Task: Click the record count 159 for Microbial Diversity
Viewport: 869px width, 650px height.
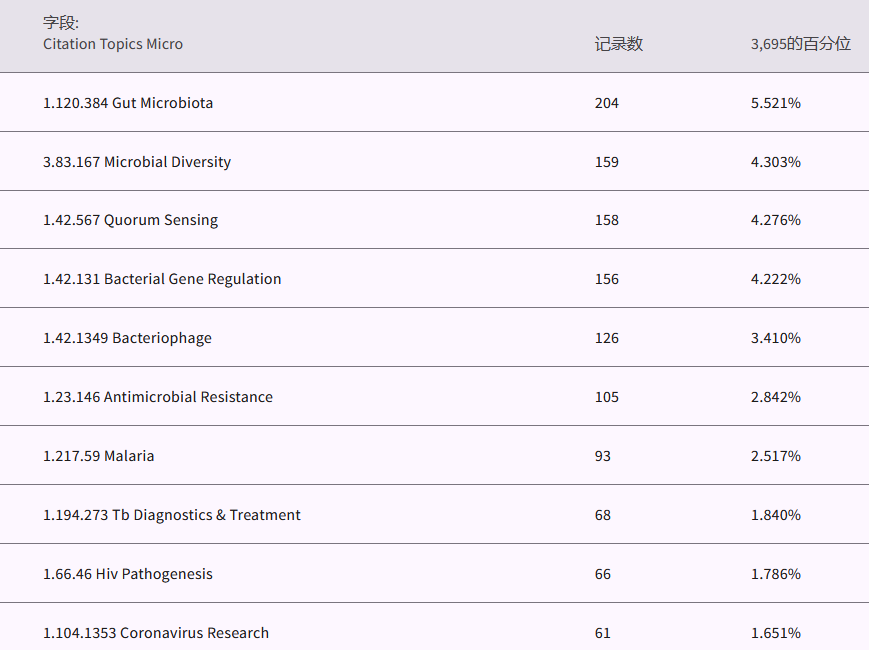Action: tap(607, 162)
